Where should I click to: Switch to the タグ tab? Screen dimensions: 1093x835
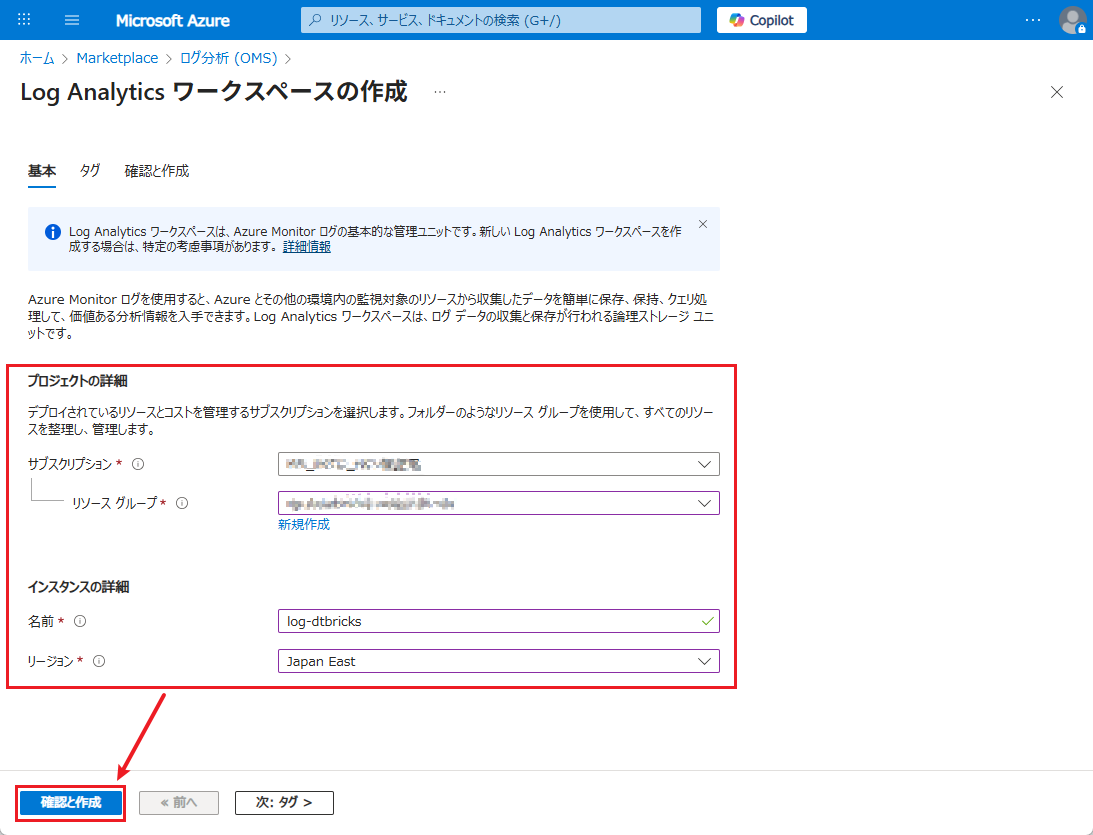tap(90, 171)
